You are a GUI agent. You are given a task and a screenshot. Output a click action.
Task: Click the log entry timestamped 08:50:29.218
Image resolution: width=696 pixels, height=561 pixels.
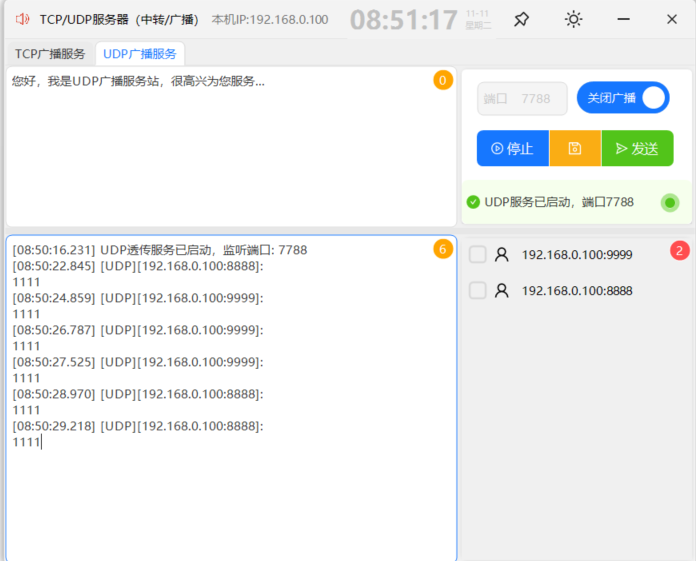138,426
